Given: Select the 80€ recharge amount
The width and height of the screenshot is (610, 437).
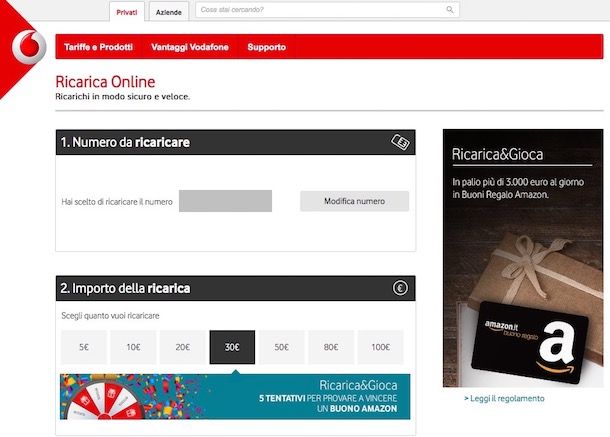Looking at the screenshot, I should [331, 347].
